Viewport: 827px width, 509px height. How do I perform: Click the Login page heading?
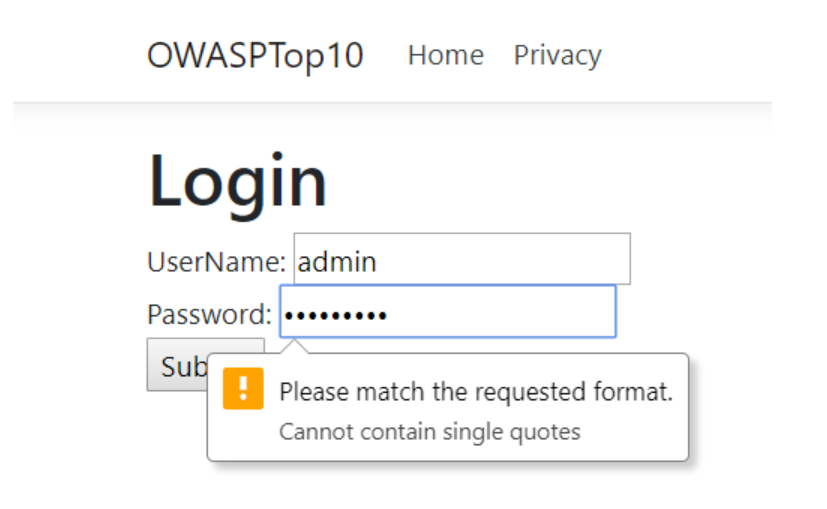(x=238, y=182)
